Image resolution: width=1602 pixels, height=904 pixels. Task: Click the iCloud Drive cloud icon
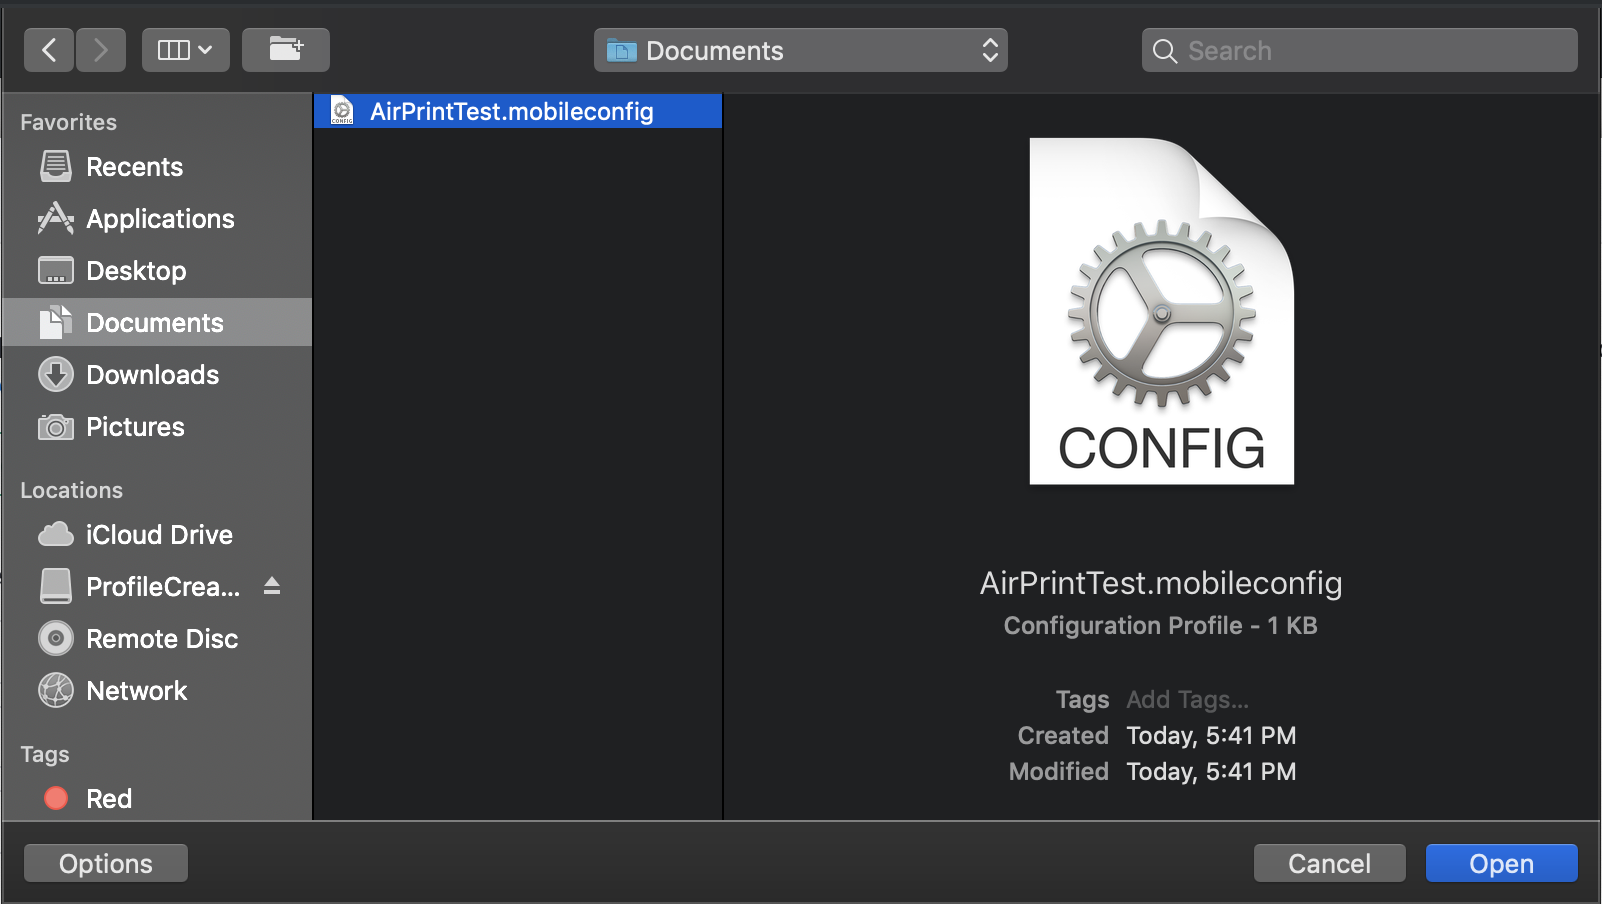pyautogui.click(x=56, y=534)
